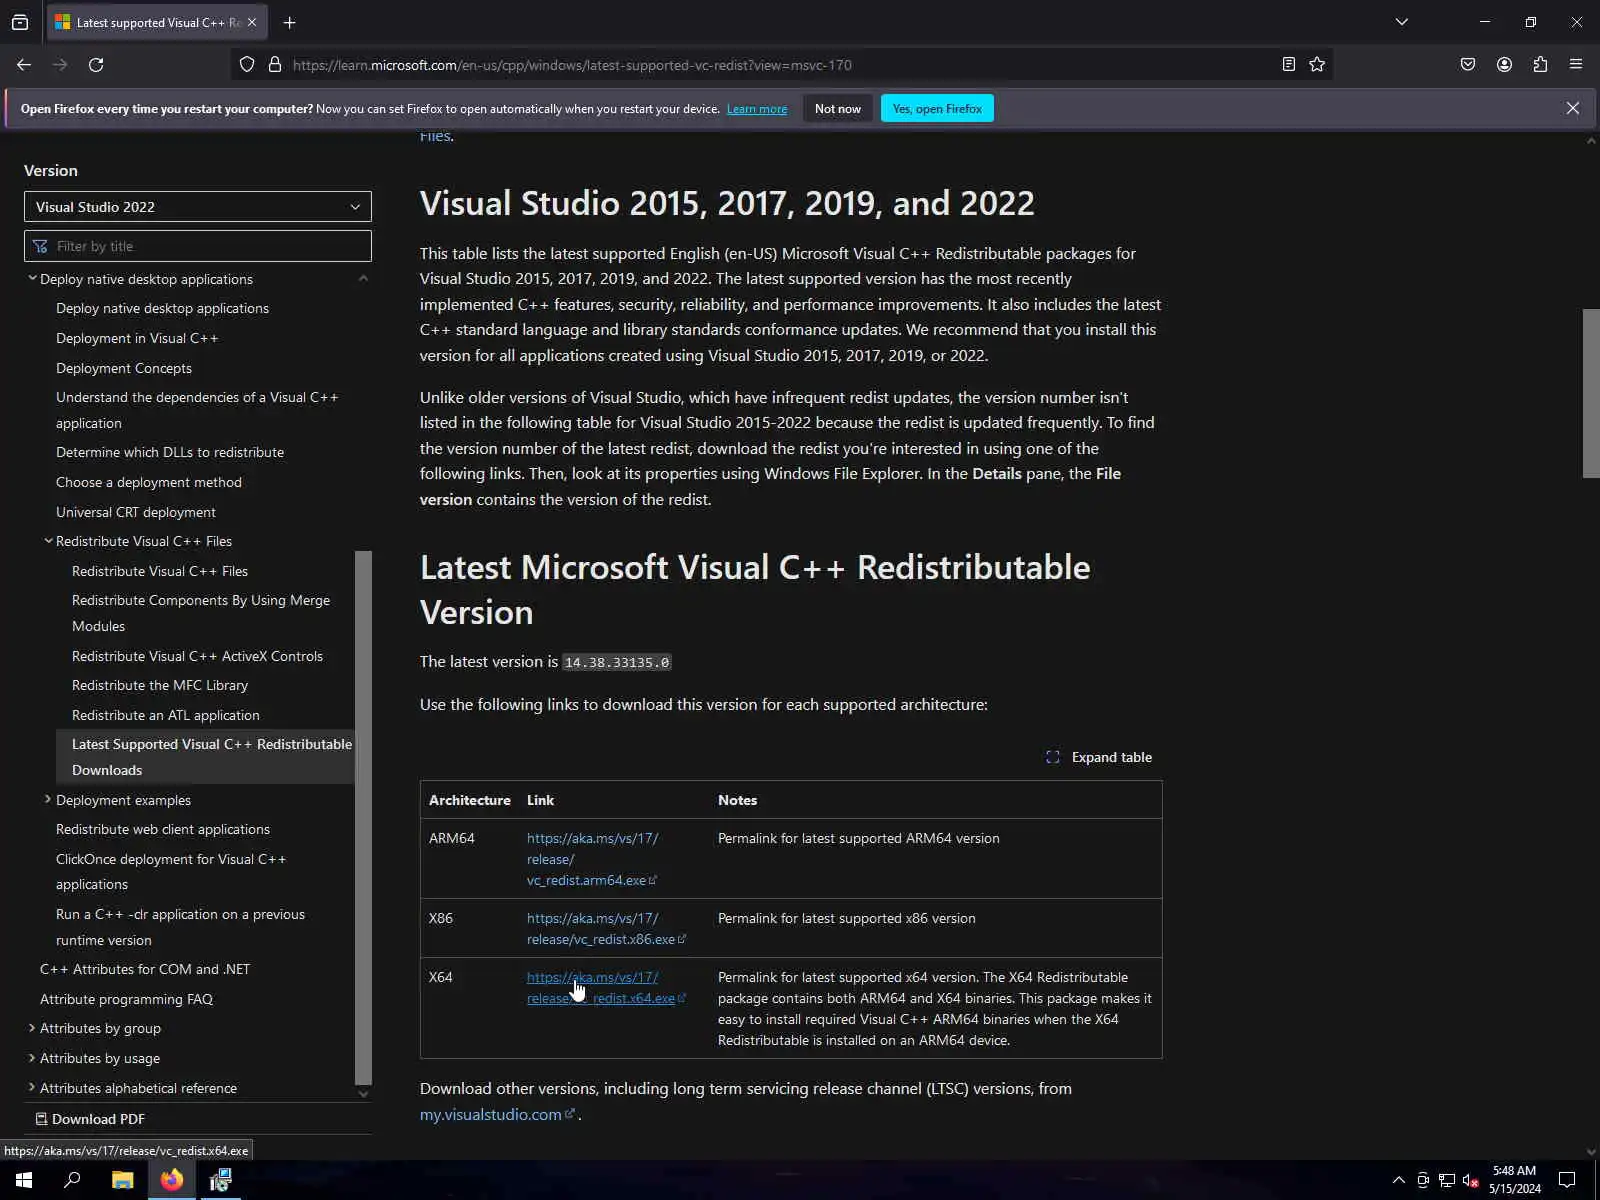Open C++ Attributes for COM and .NET
The height and width of the screenshot is (1200, 1600).
[x=145, y=969]
